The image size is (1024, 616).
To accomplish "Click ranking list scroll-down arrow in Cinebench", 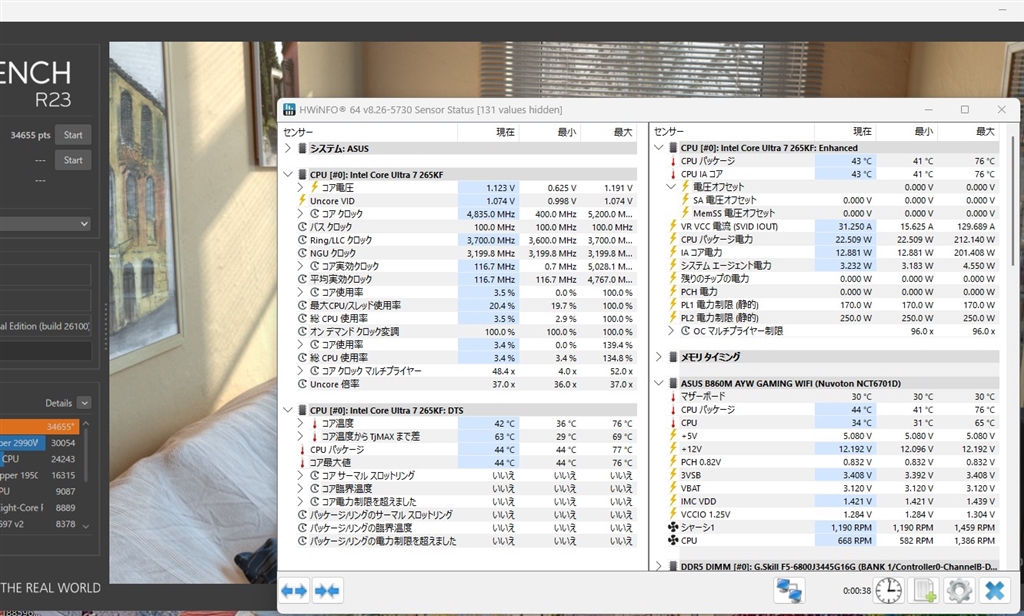I will click(86, 526).
